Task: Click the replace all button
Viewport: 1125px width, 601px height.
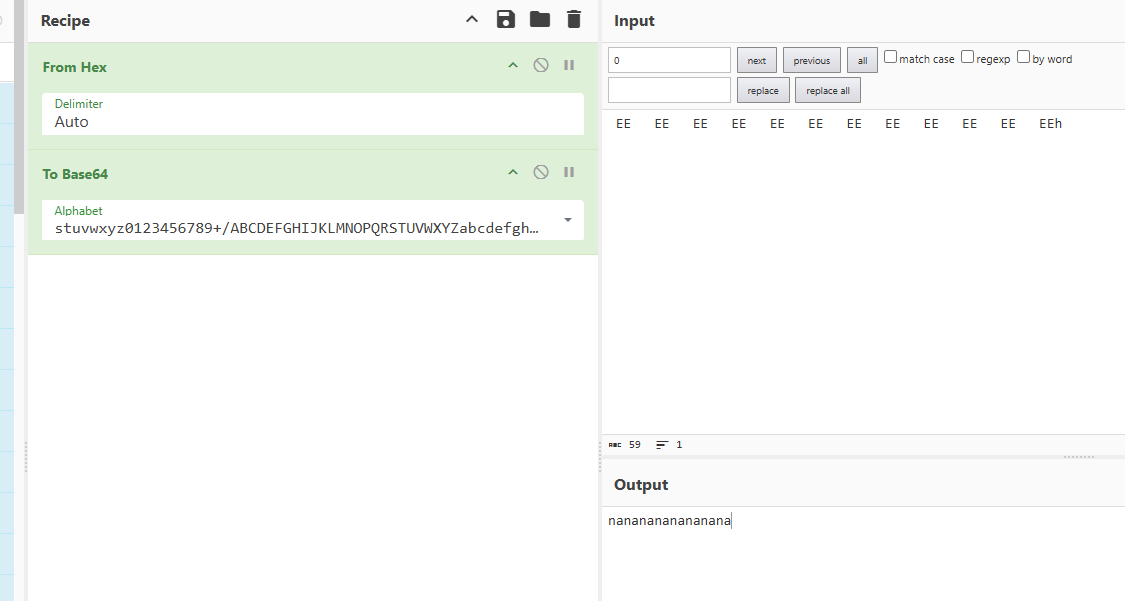Action: [827, 91]
